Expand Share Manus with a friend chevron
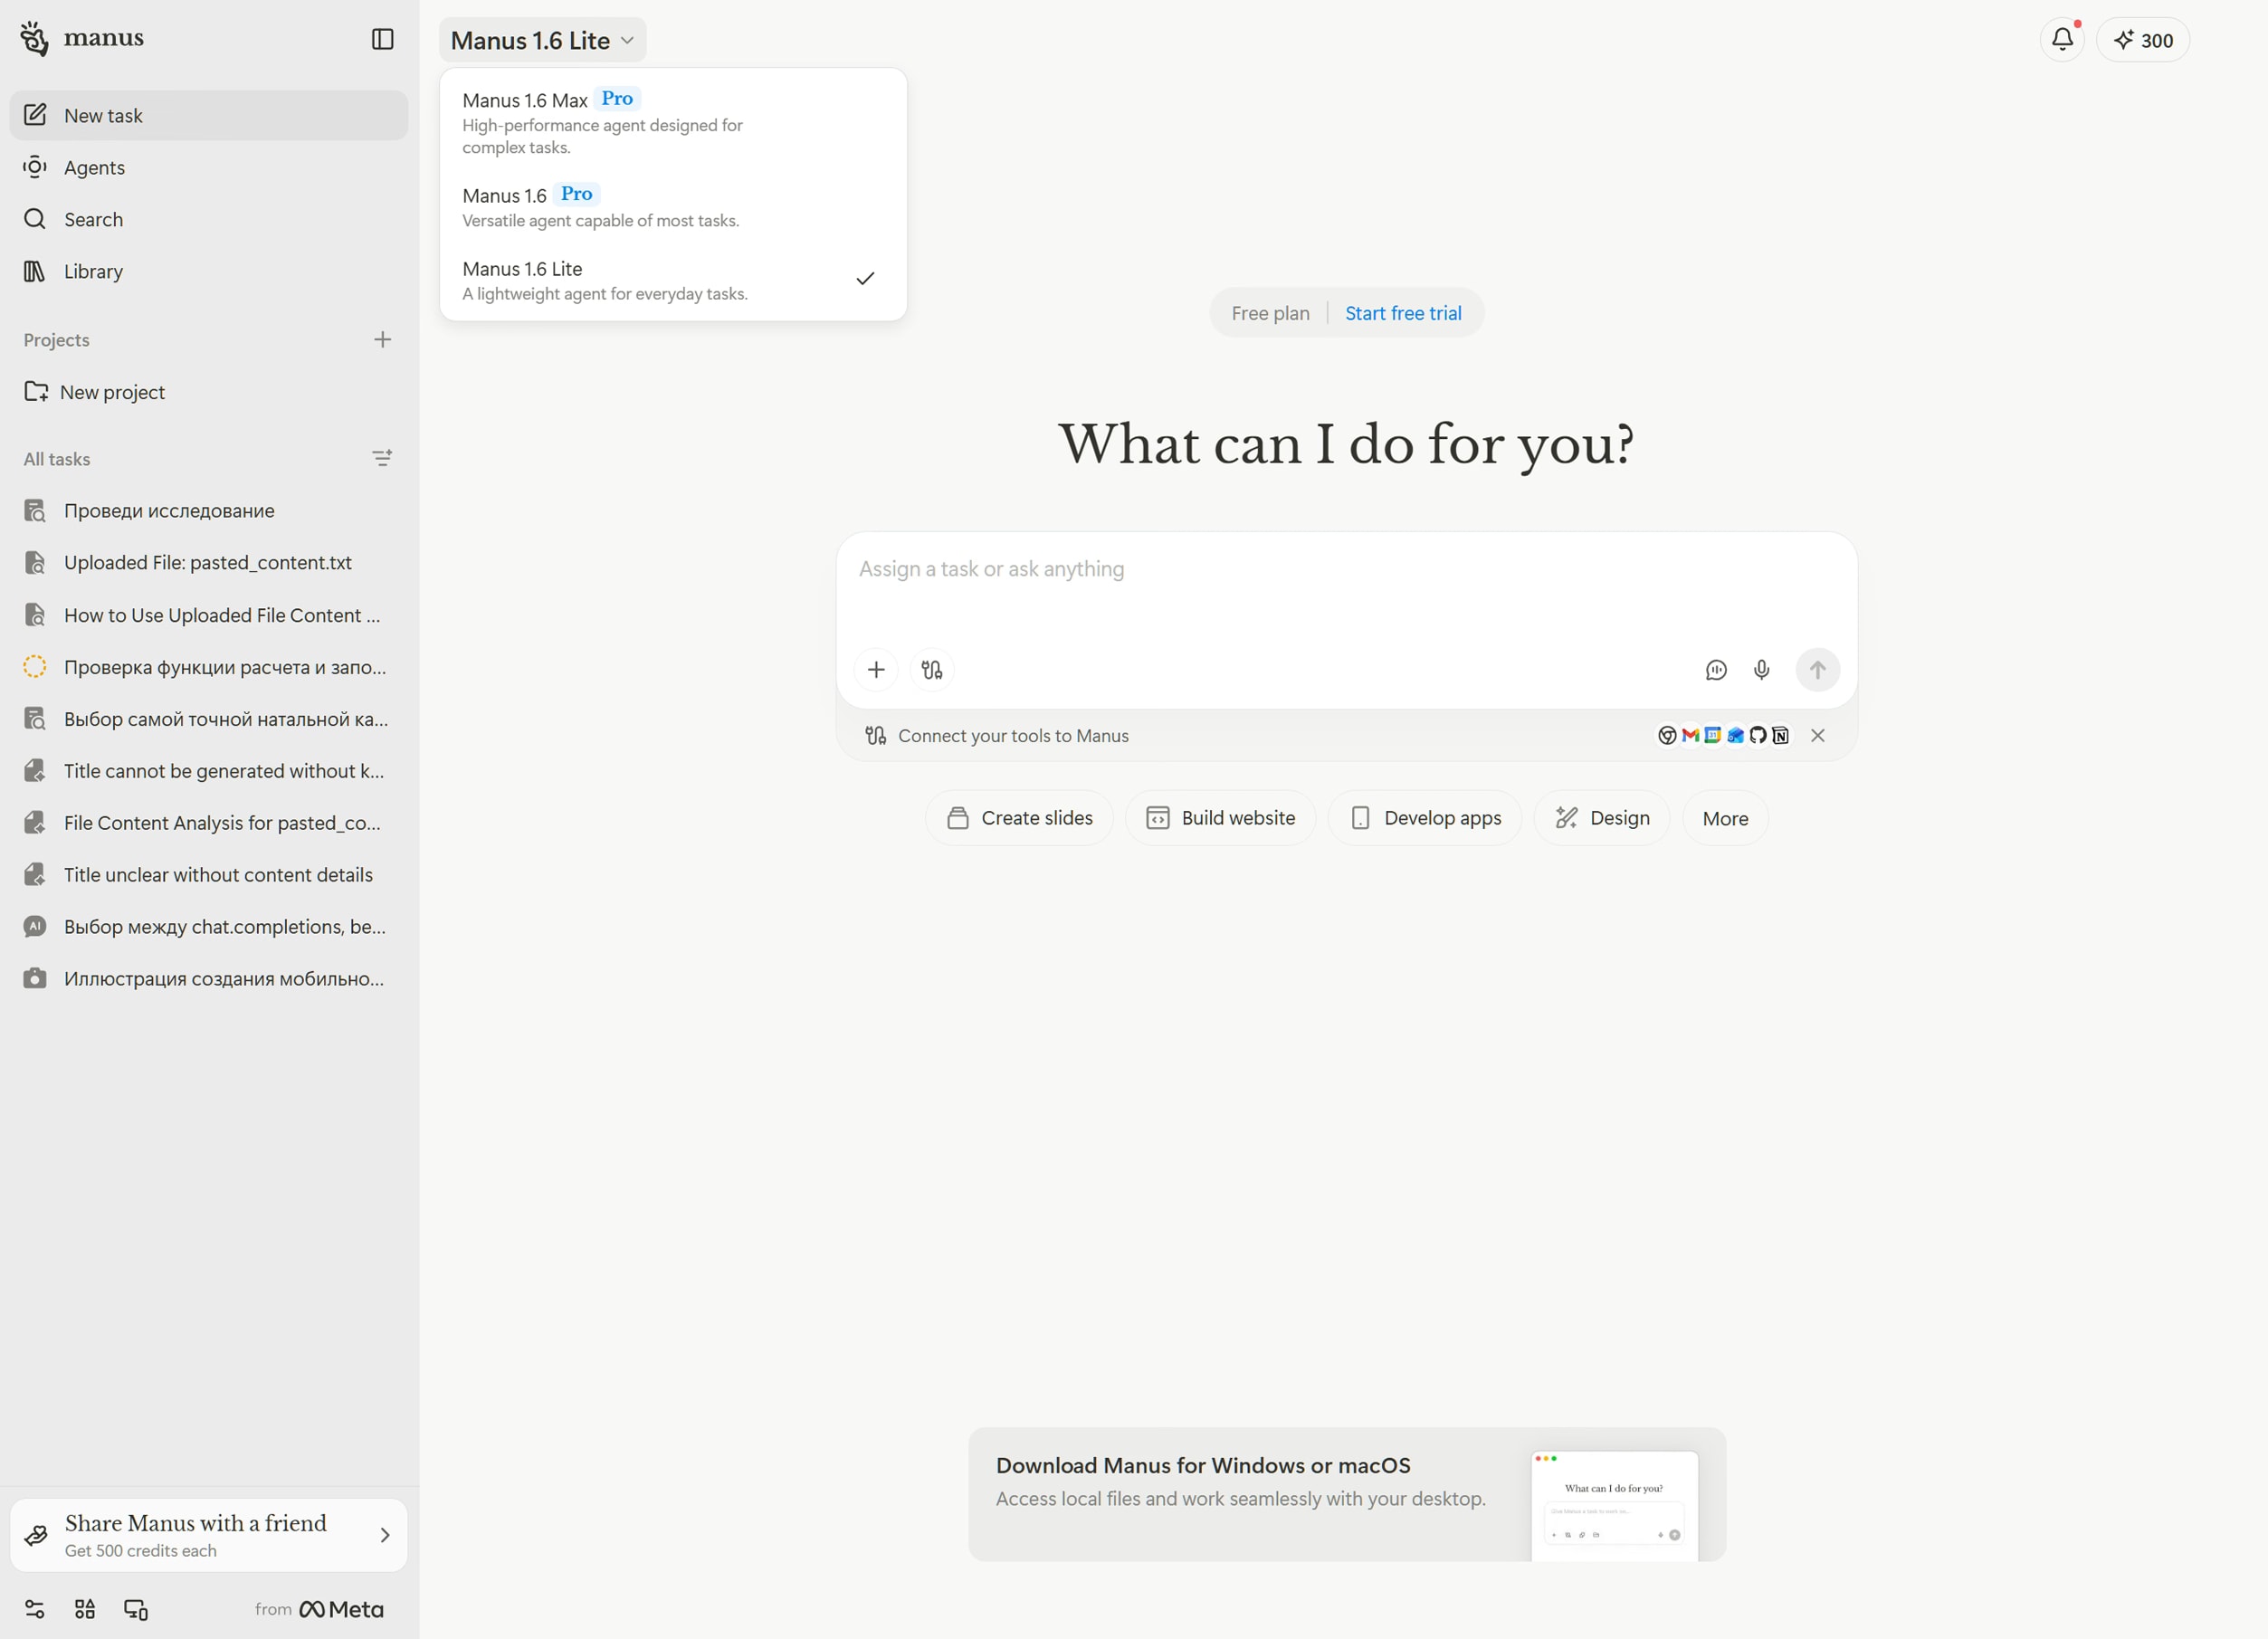The width and height of the screenshot is (2268, 1639). tap(385, 1535)
